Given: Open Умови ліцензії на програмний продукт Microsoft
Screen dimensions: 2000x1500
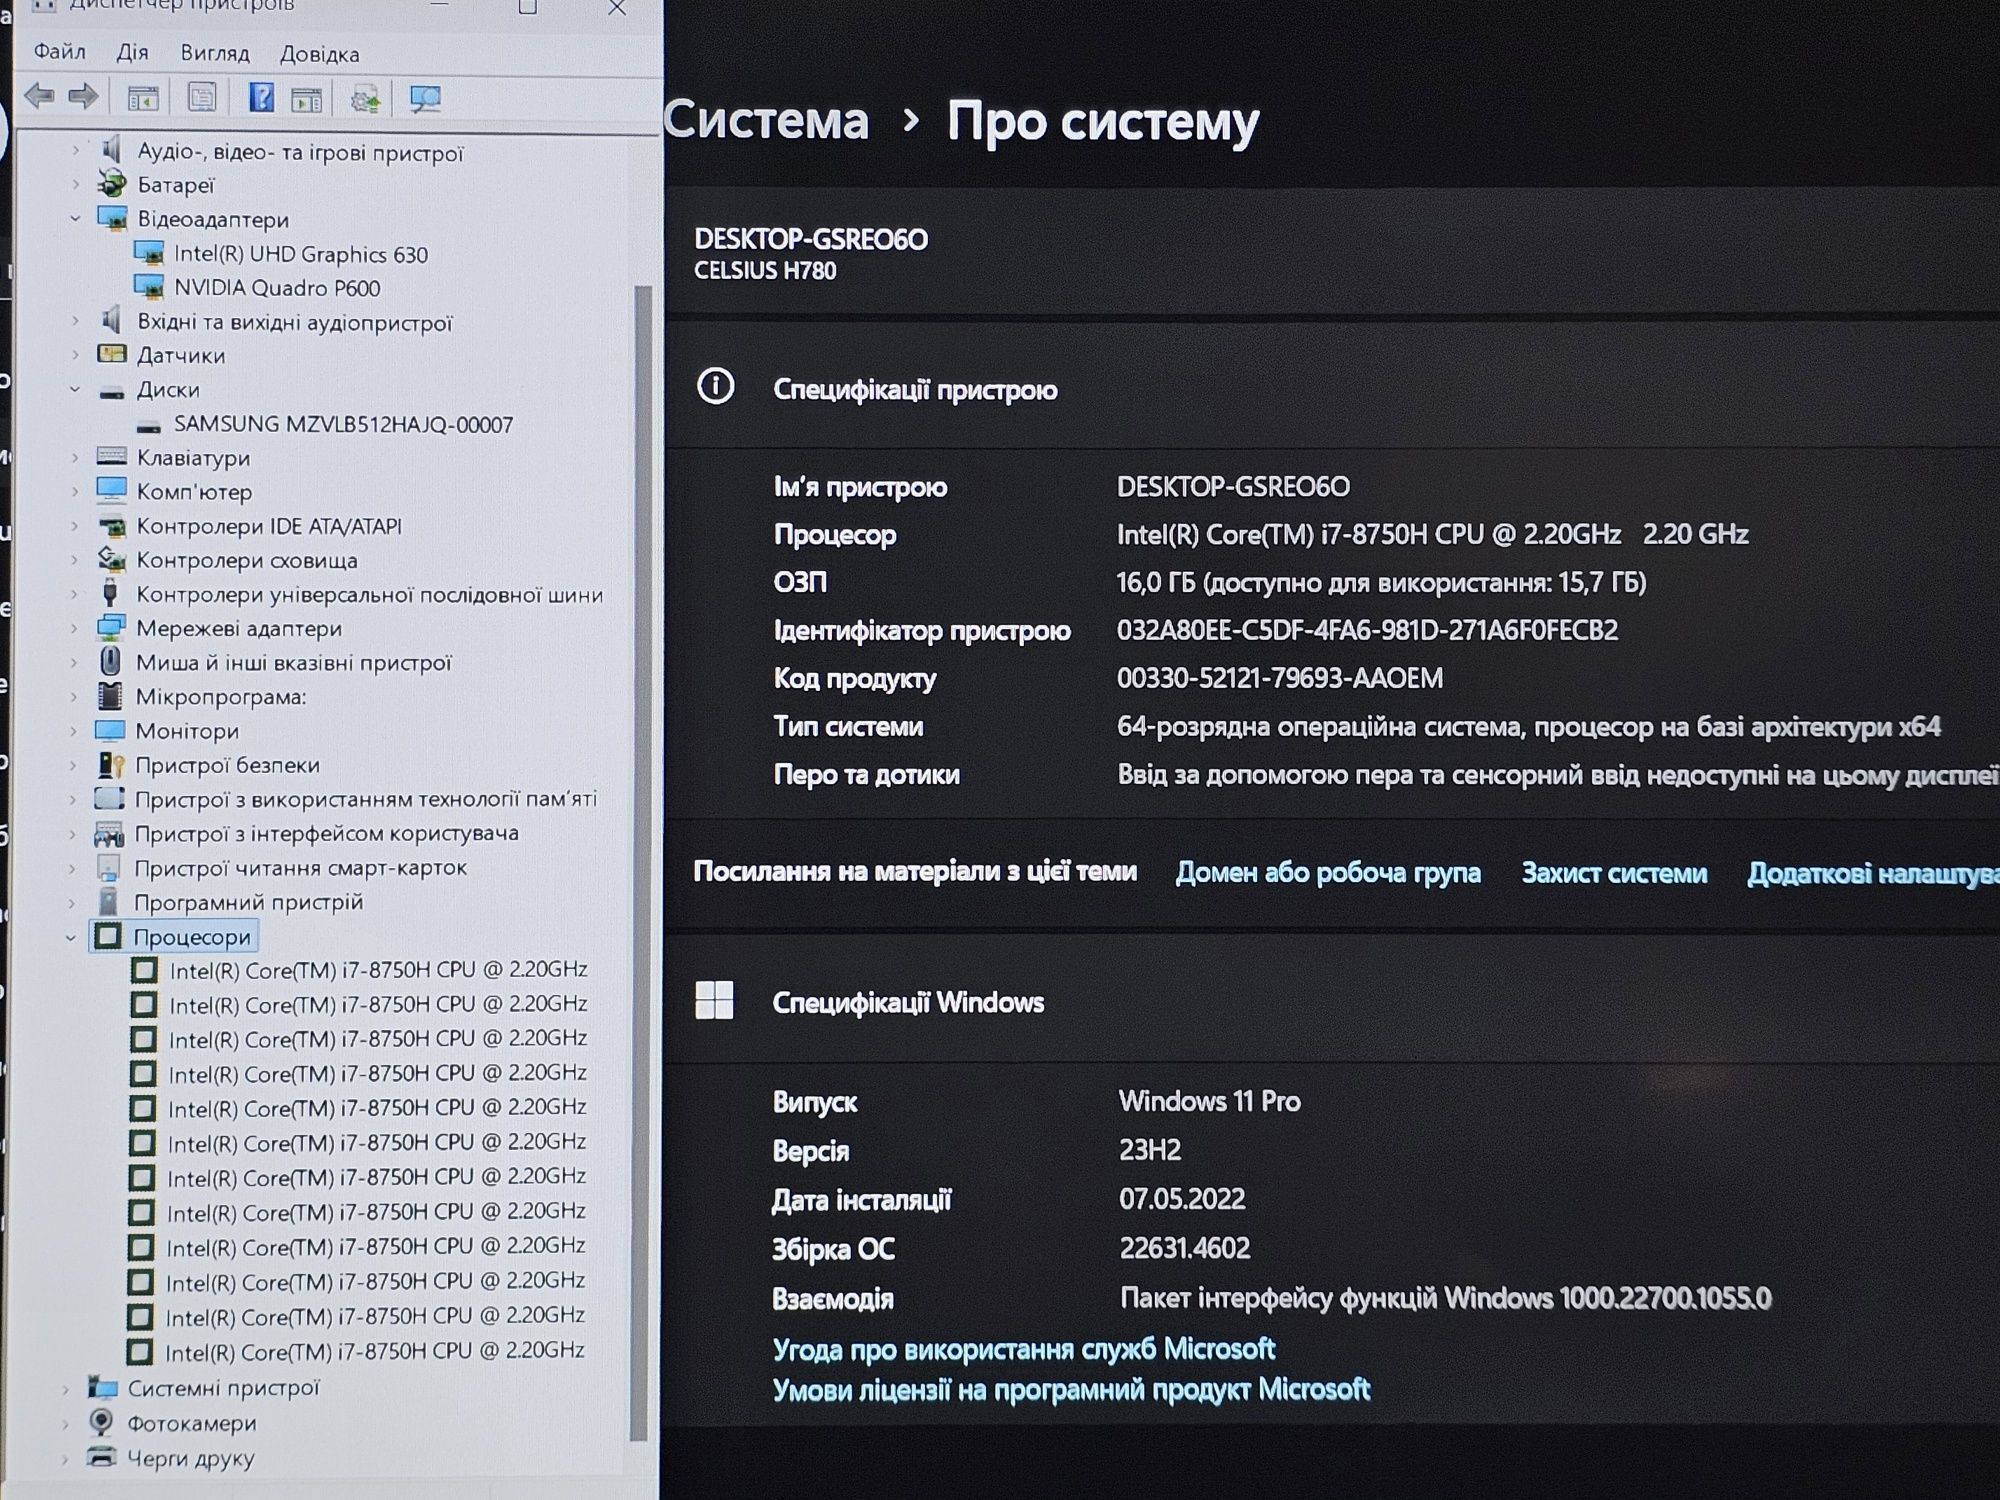Looking at the screenshot, I should pyautogui.click(x=1071, y=1389).
